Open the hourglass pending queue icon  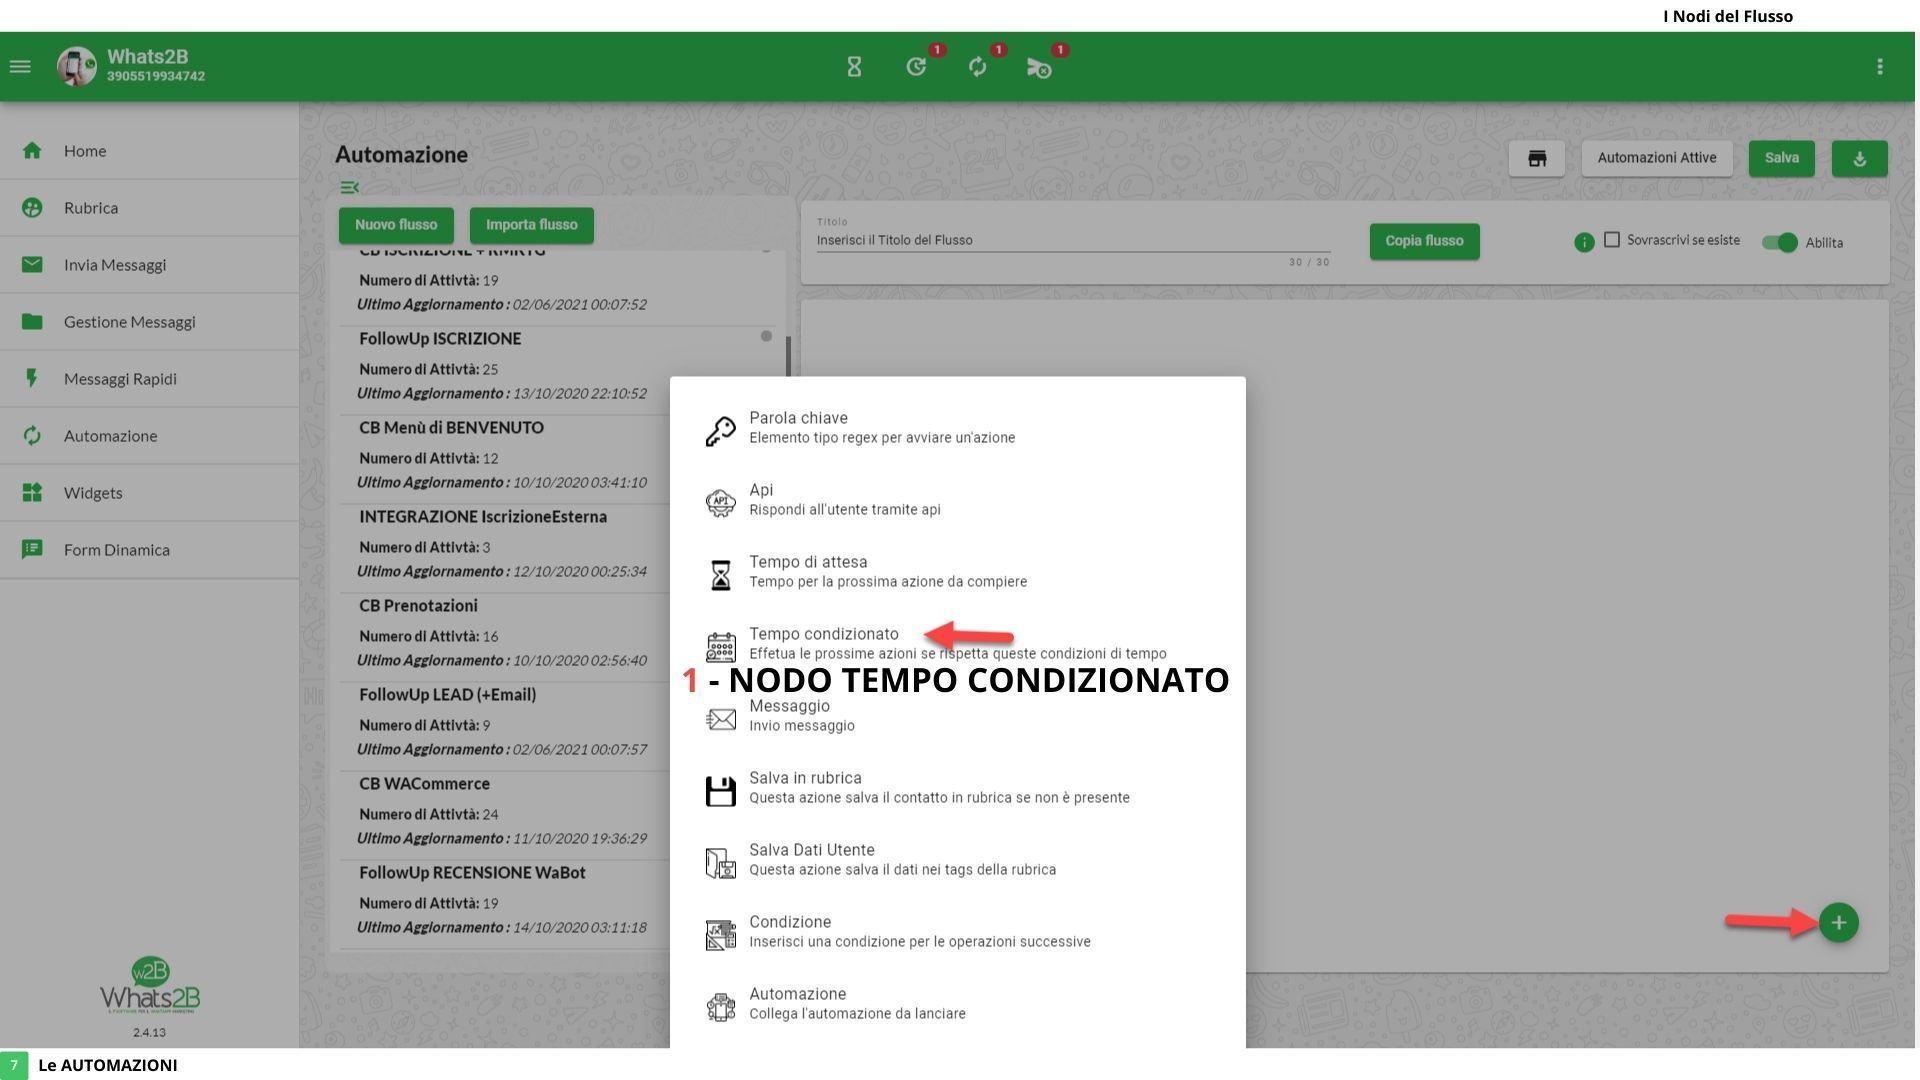pyautogui.click(x=854, y=67)
